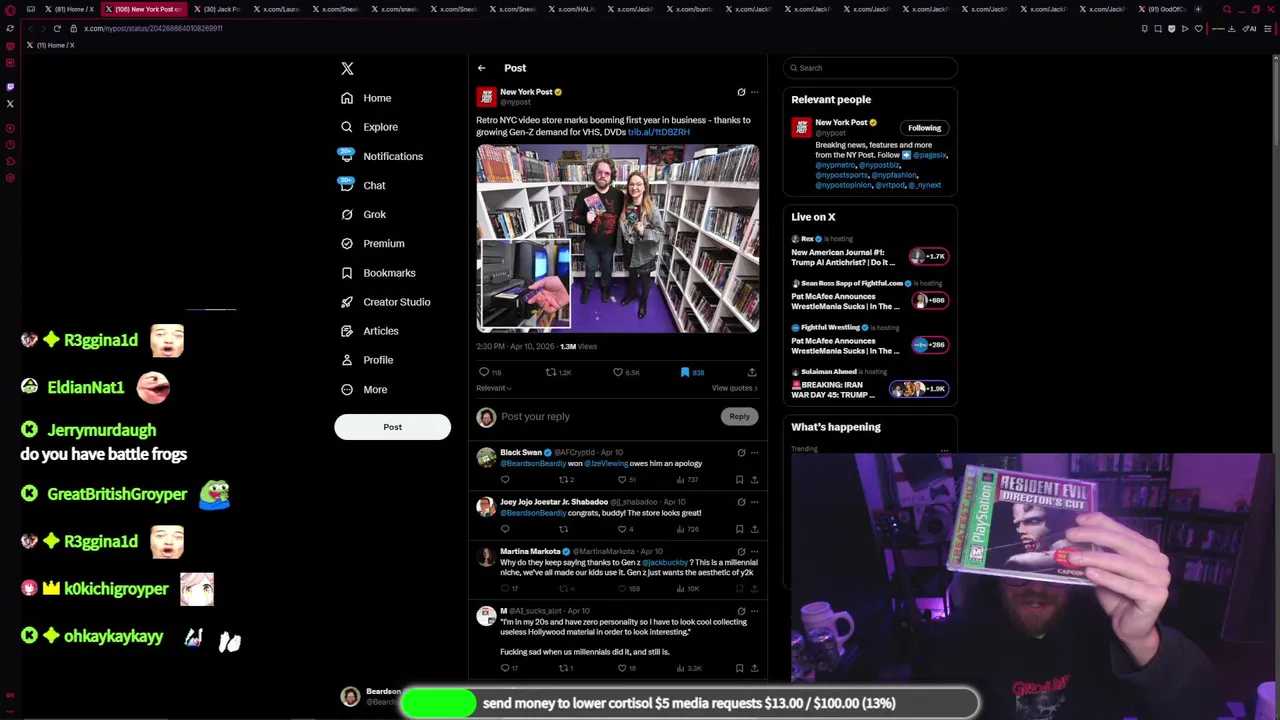
Task: Repost Black Swan's reply
Action: [x=563, y=479]
